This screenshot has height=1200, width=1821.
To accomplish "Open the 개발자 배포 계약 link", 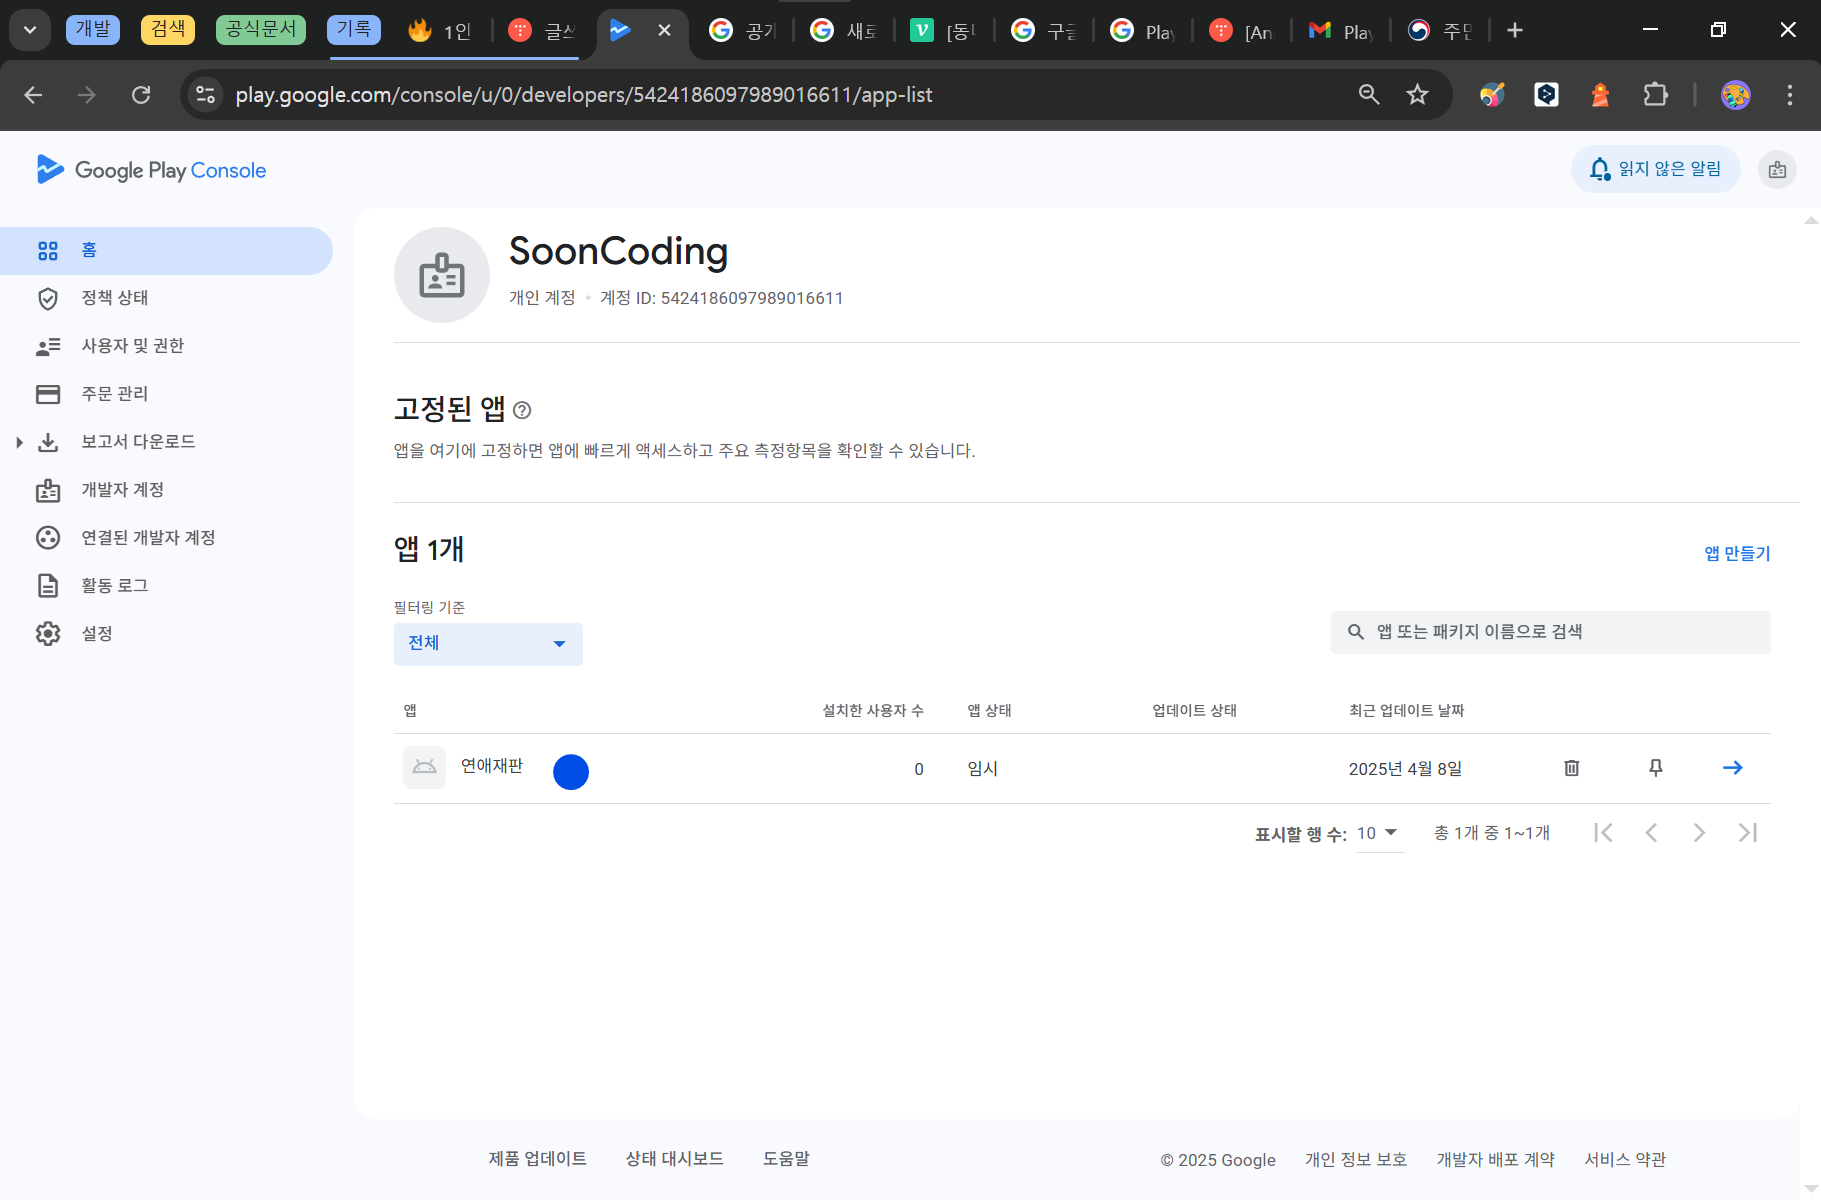I will pos(1495,1160).
